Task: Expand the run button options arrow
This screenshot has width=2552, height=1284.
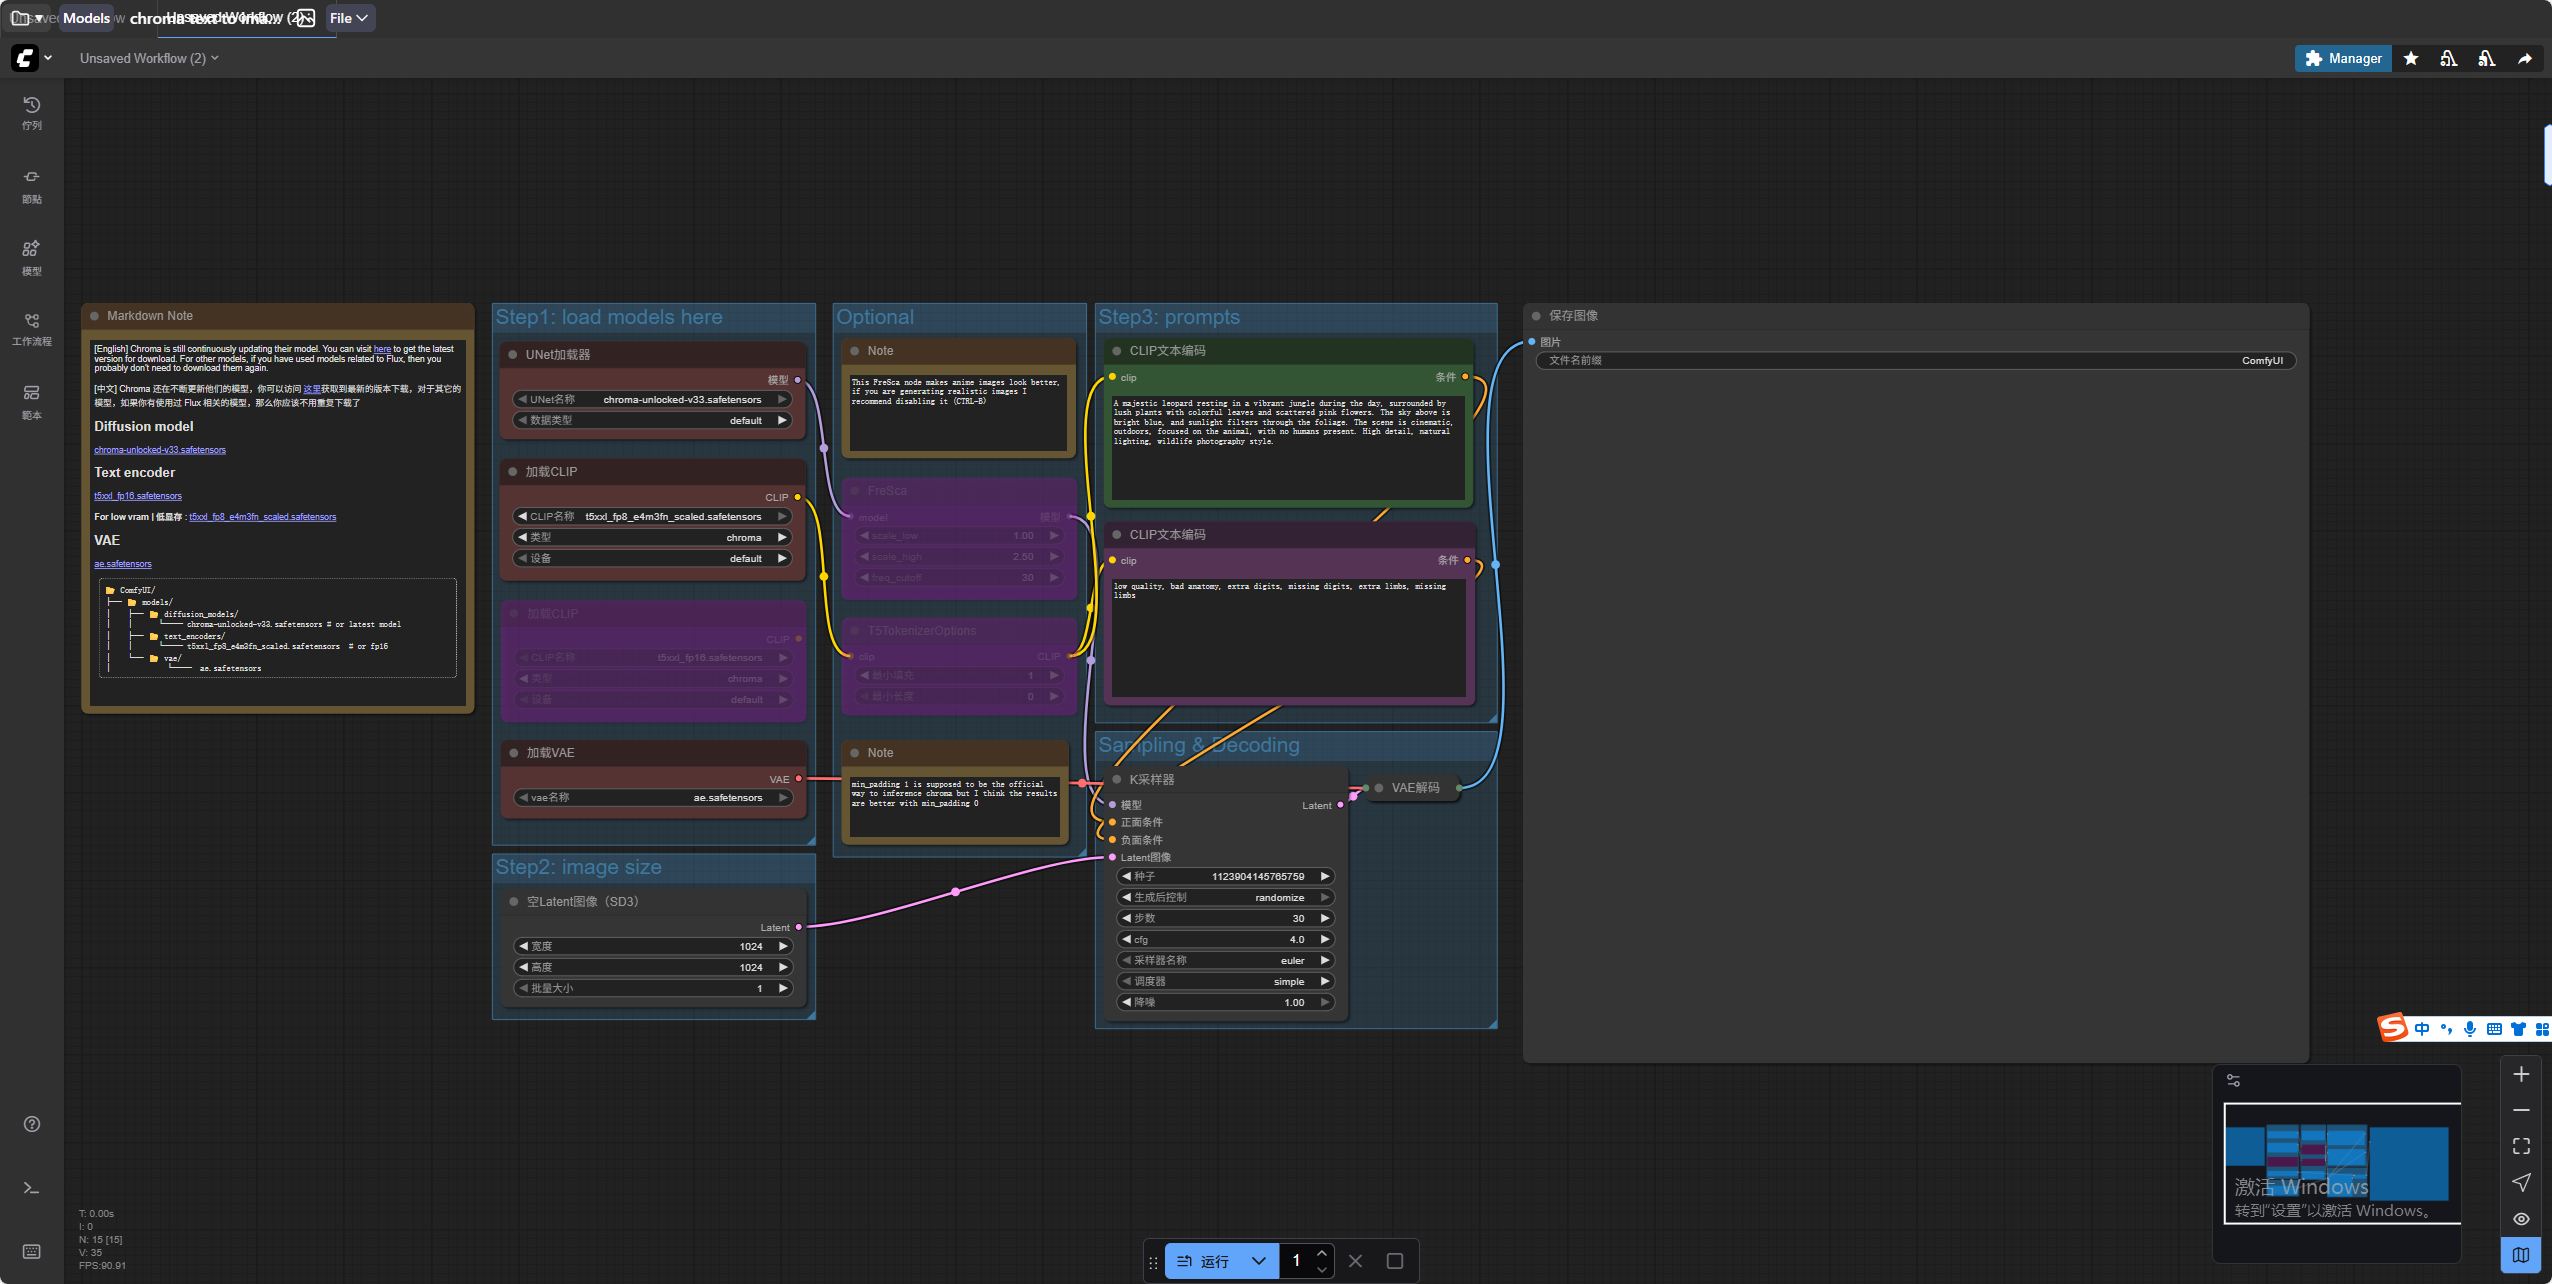Action: tap(1259, 1261)
